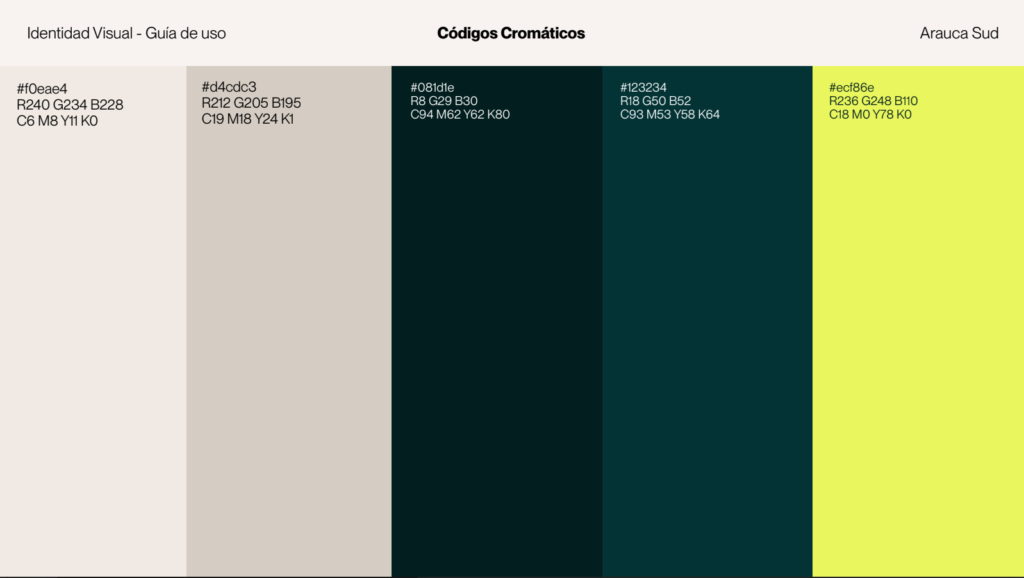Click the 'R18 G50 B52' RGB value
The height and width of the screenshot is (578, 1024).
(655, 101)
